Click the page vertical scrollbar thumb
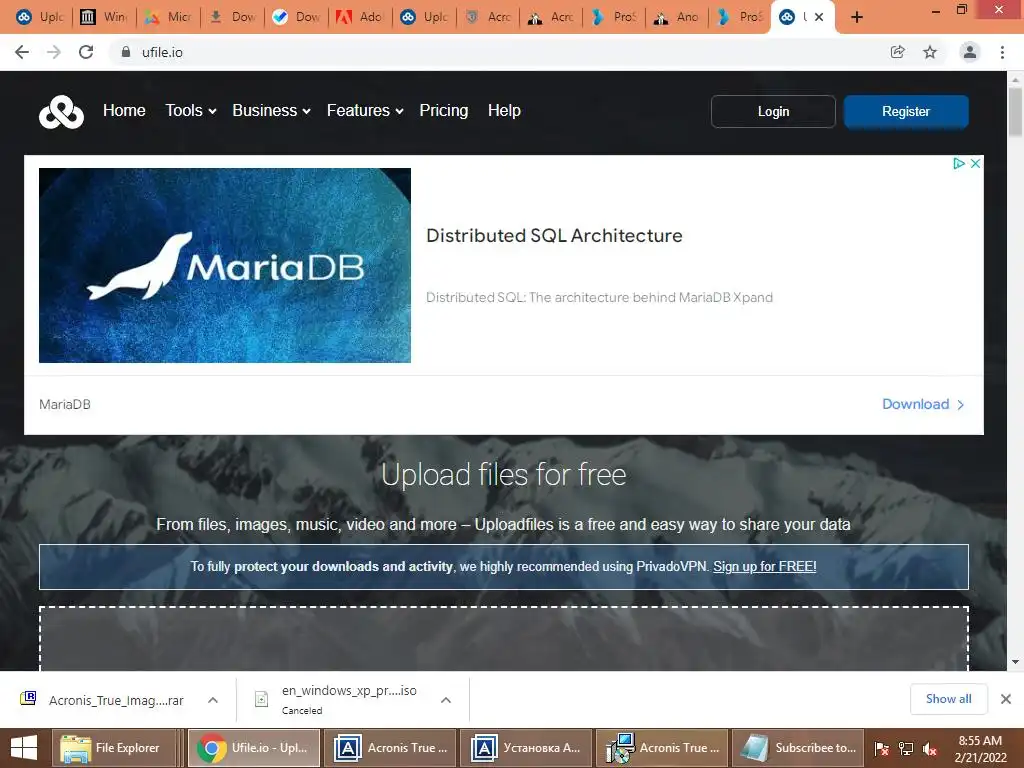This screenshot has height=768, width=1024. [x=1015, y=112]
